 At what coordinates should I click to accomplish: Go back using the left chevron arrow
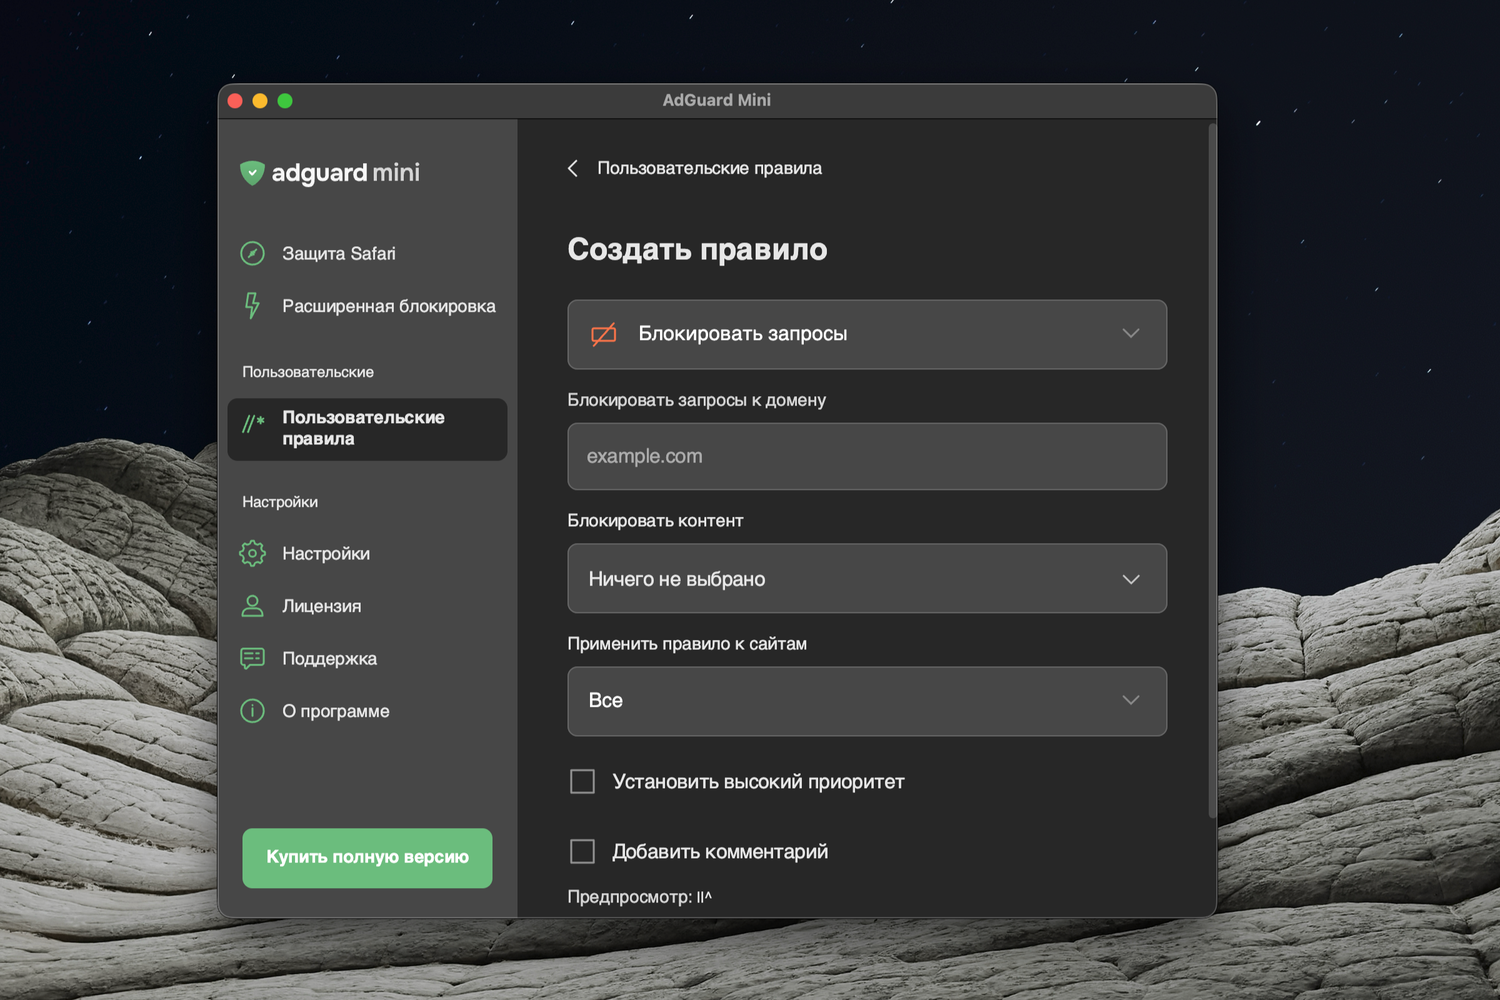tap(573, 168)
